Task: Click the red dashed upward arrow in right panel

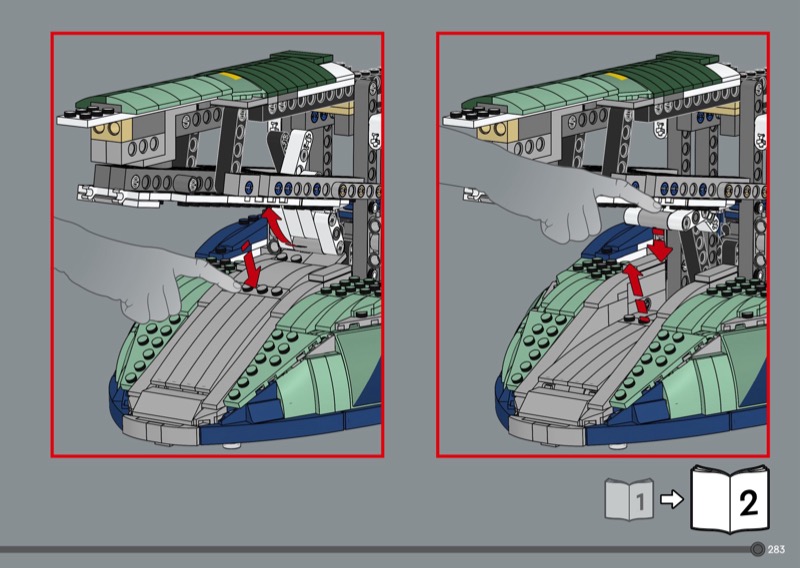Action: 632,288
